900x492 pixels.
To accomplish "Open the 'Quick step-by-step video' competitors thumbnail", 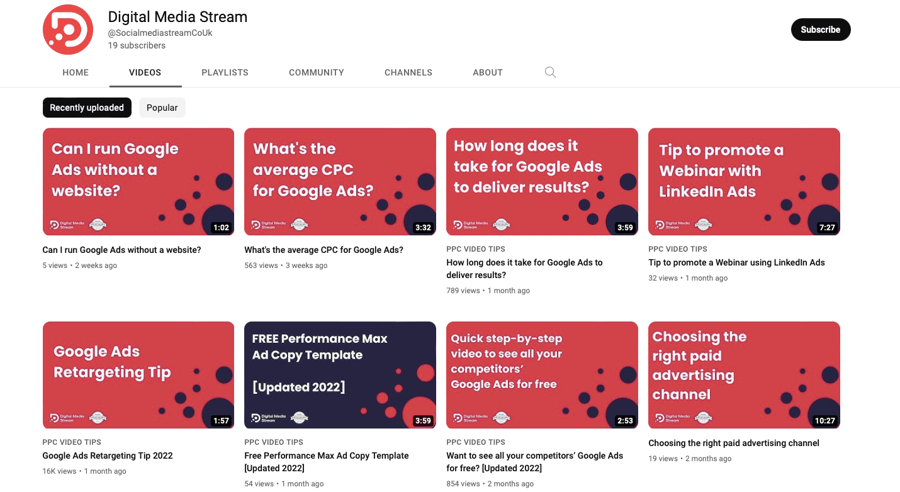I will click(542, 375).
